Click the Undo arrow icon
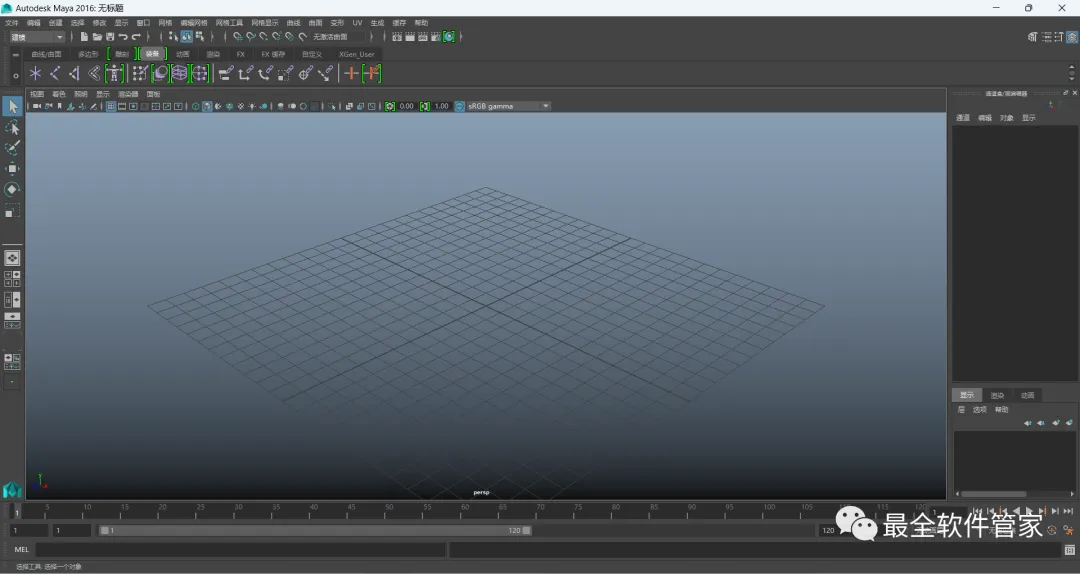The height and width of the screenshot is (574, 1080). [123, 37]
